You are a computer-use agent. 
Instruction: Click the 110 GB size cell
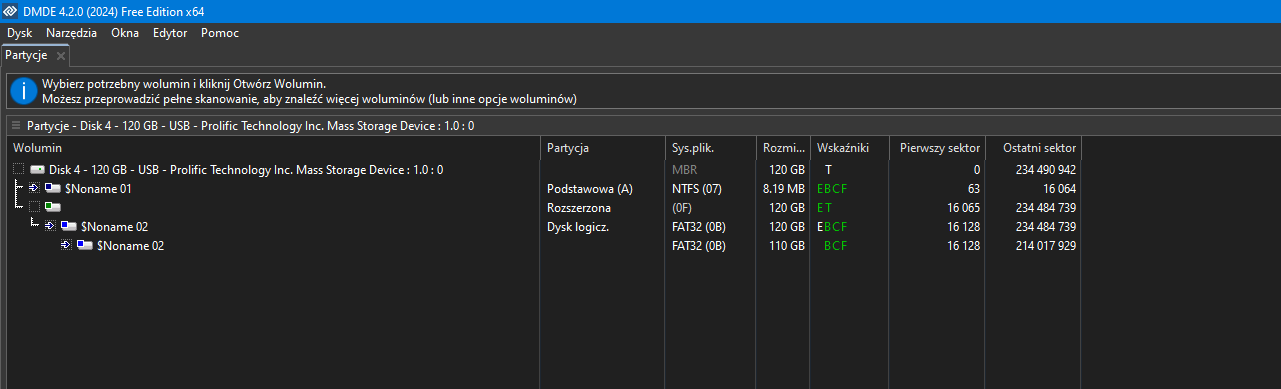(x=787, y=246)
